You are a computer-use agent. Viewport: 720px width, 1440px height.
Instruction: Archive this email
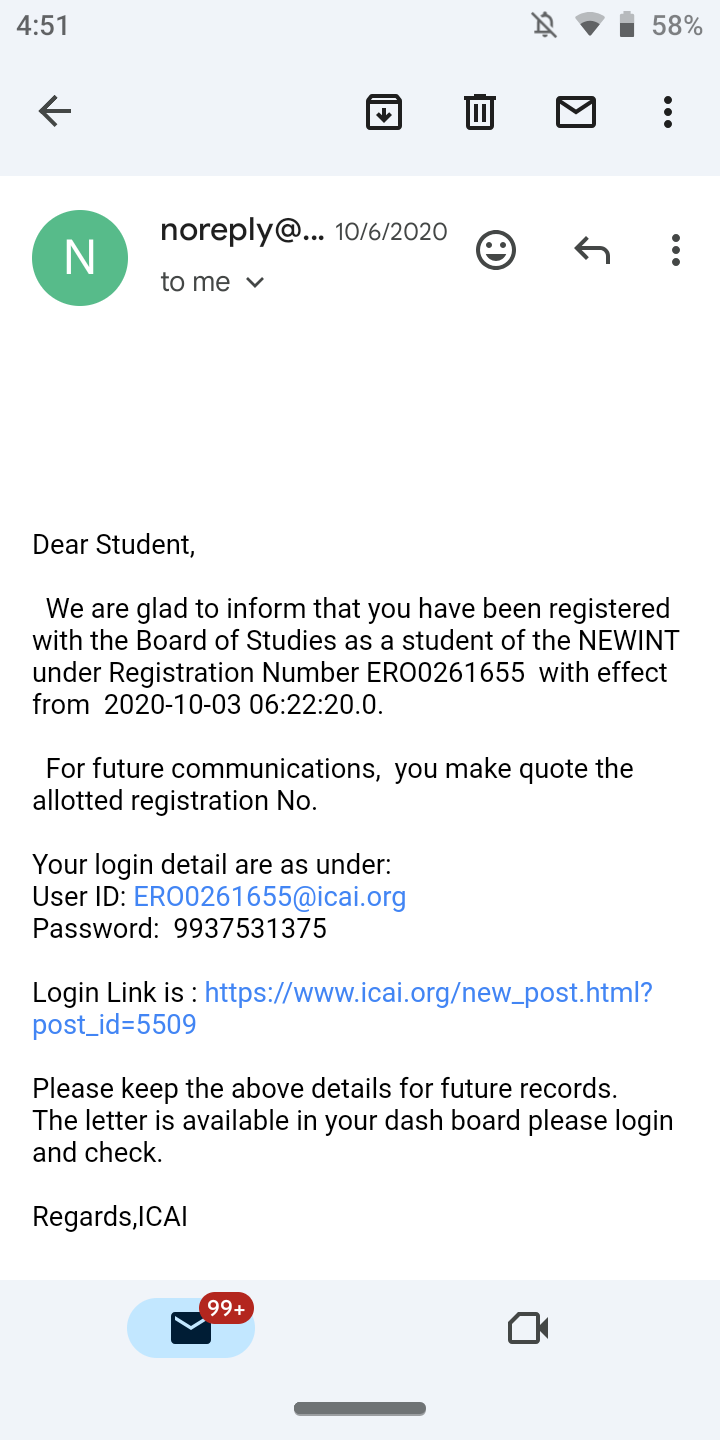(x=384, y=111)
